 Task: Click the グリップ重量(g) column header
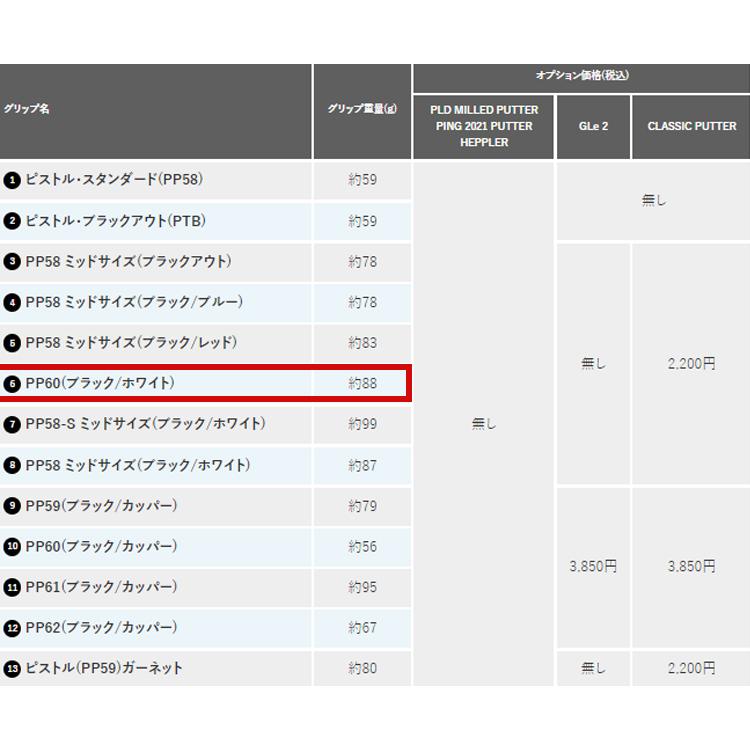362,111
